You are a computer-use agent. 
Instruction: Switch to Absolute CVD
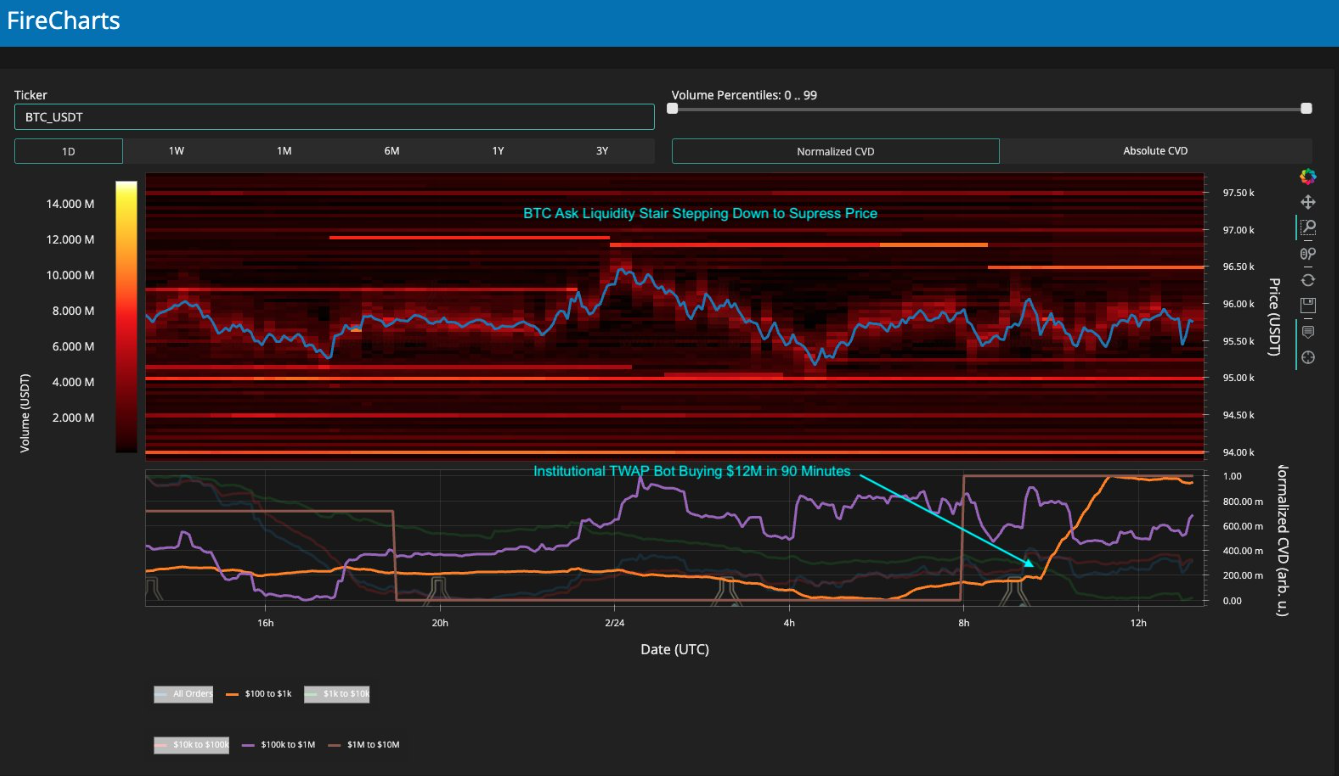1155,151
